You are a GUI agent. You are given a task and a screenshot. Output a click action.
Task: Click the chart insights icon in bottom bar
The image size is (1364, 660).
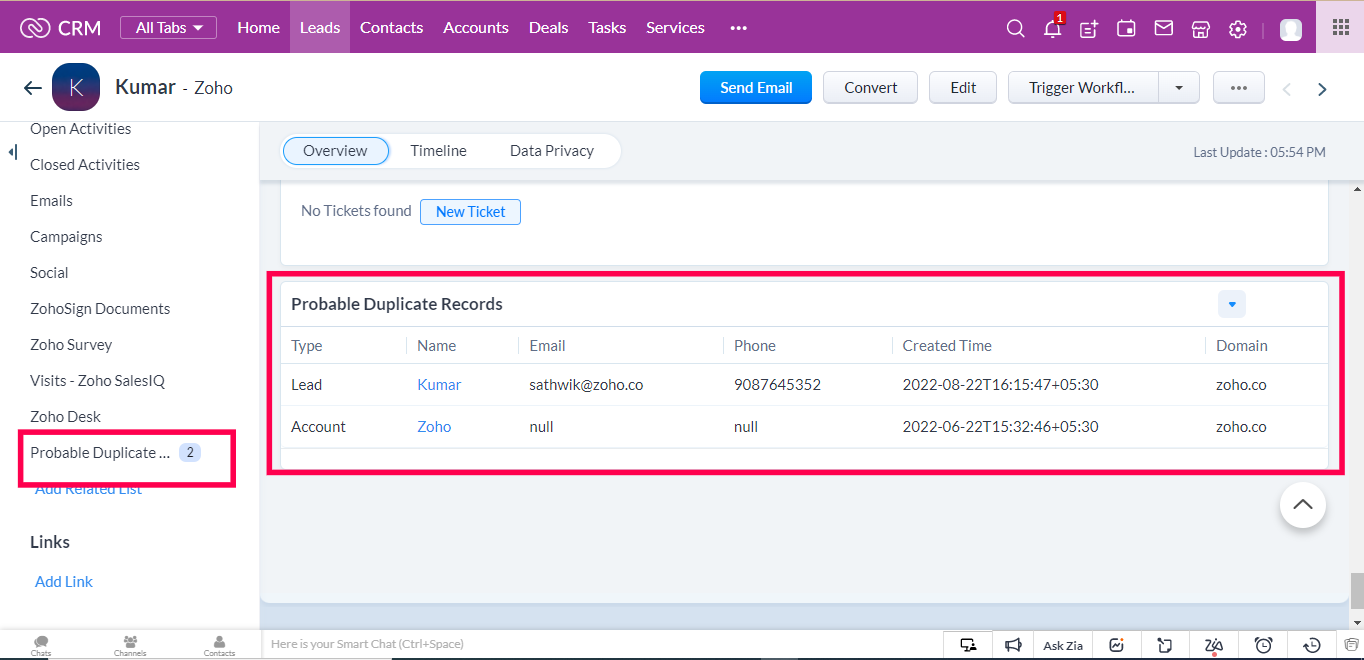(1117, 645)
